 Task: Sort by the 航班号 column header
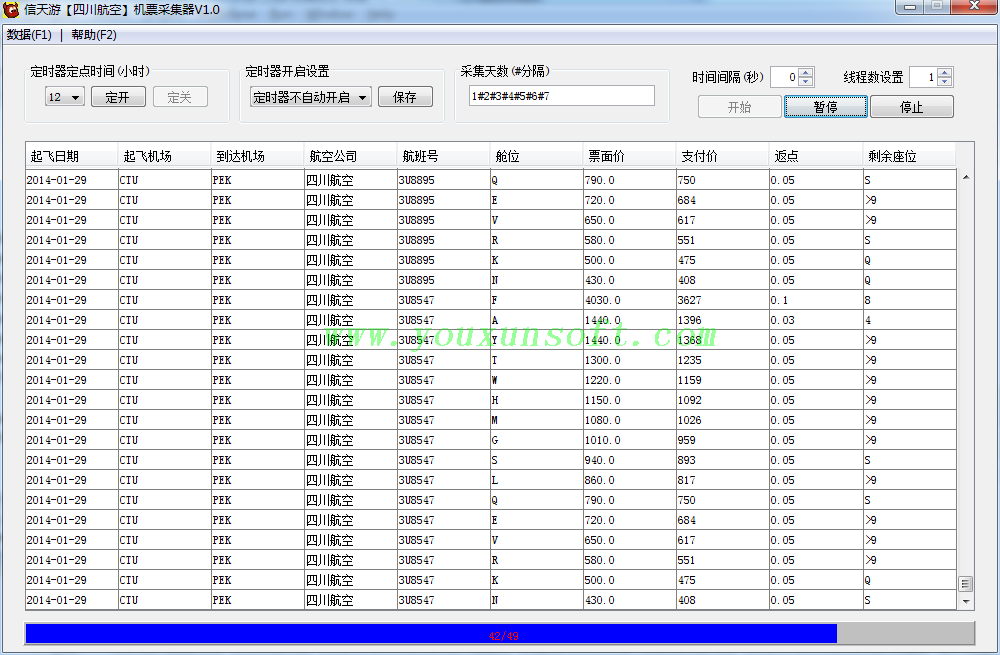(444, 156)
